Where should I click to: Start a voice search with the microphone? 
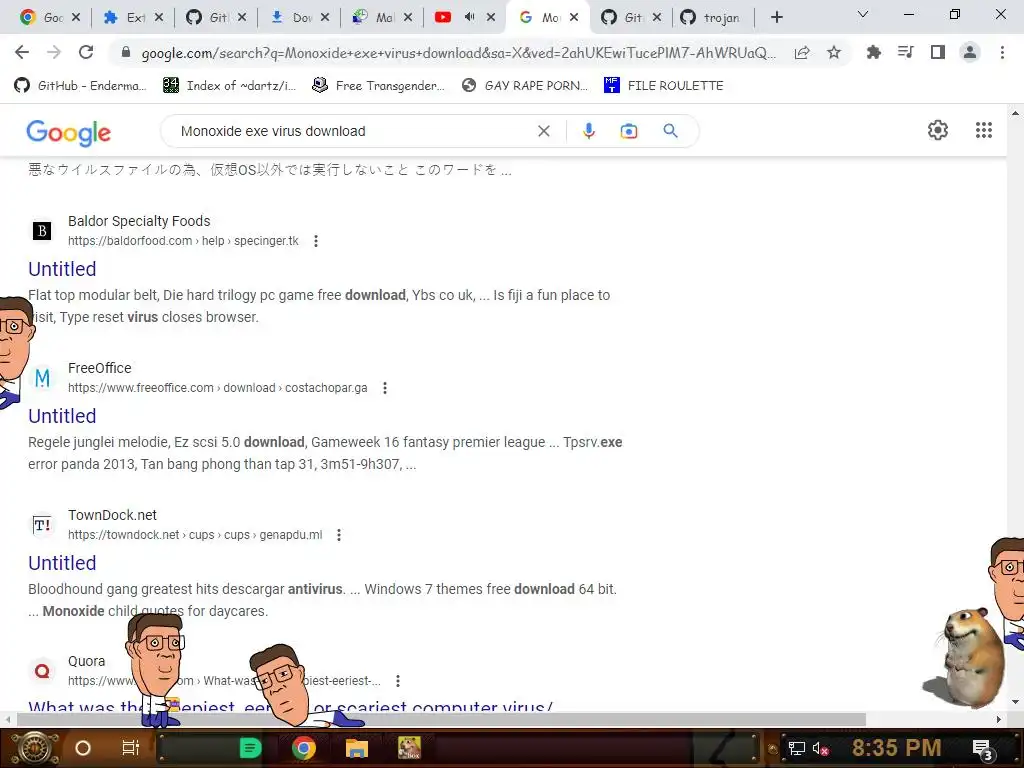coord(588,131)
